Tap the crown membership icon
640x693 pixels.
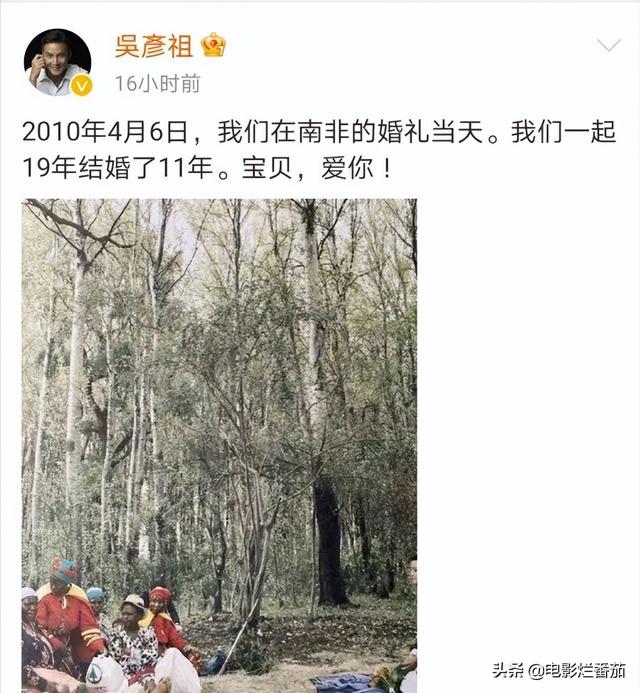(213, 45)
